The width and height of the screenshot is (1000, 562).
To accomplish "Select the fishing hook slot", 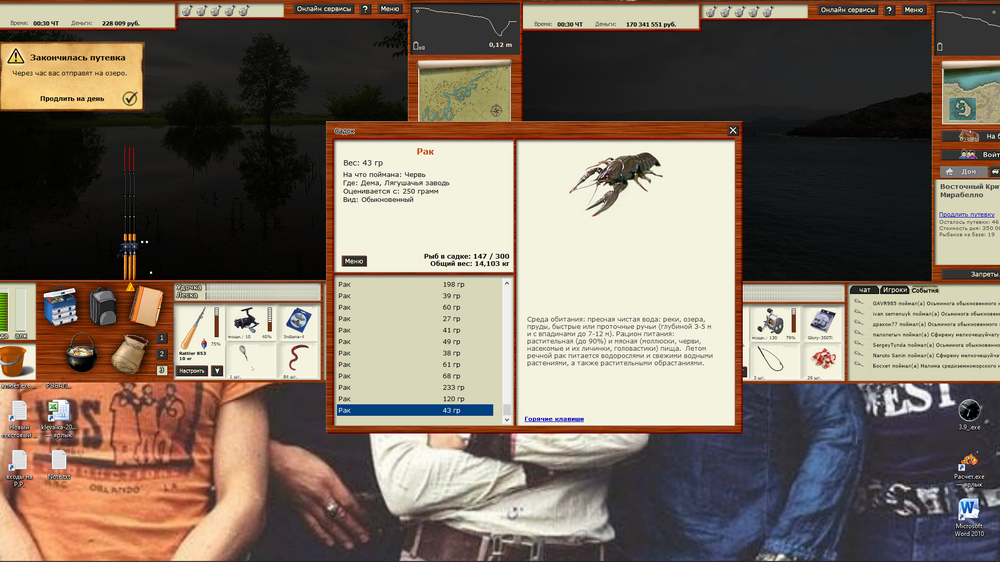I will [x=249, y=361].
